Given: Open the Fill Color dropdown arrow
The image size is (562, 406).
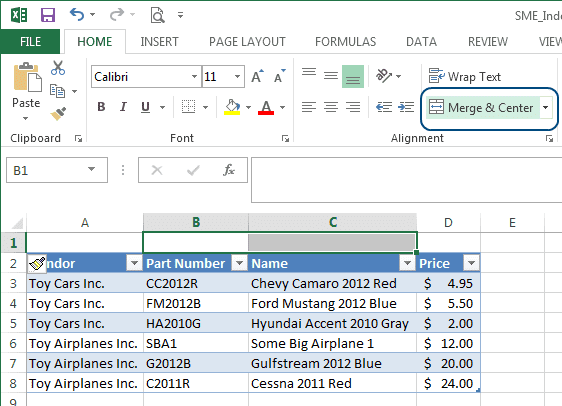Looking at the screenshot, I should click(x=248, y=107).
